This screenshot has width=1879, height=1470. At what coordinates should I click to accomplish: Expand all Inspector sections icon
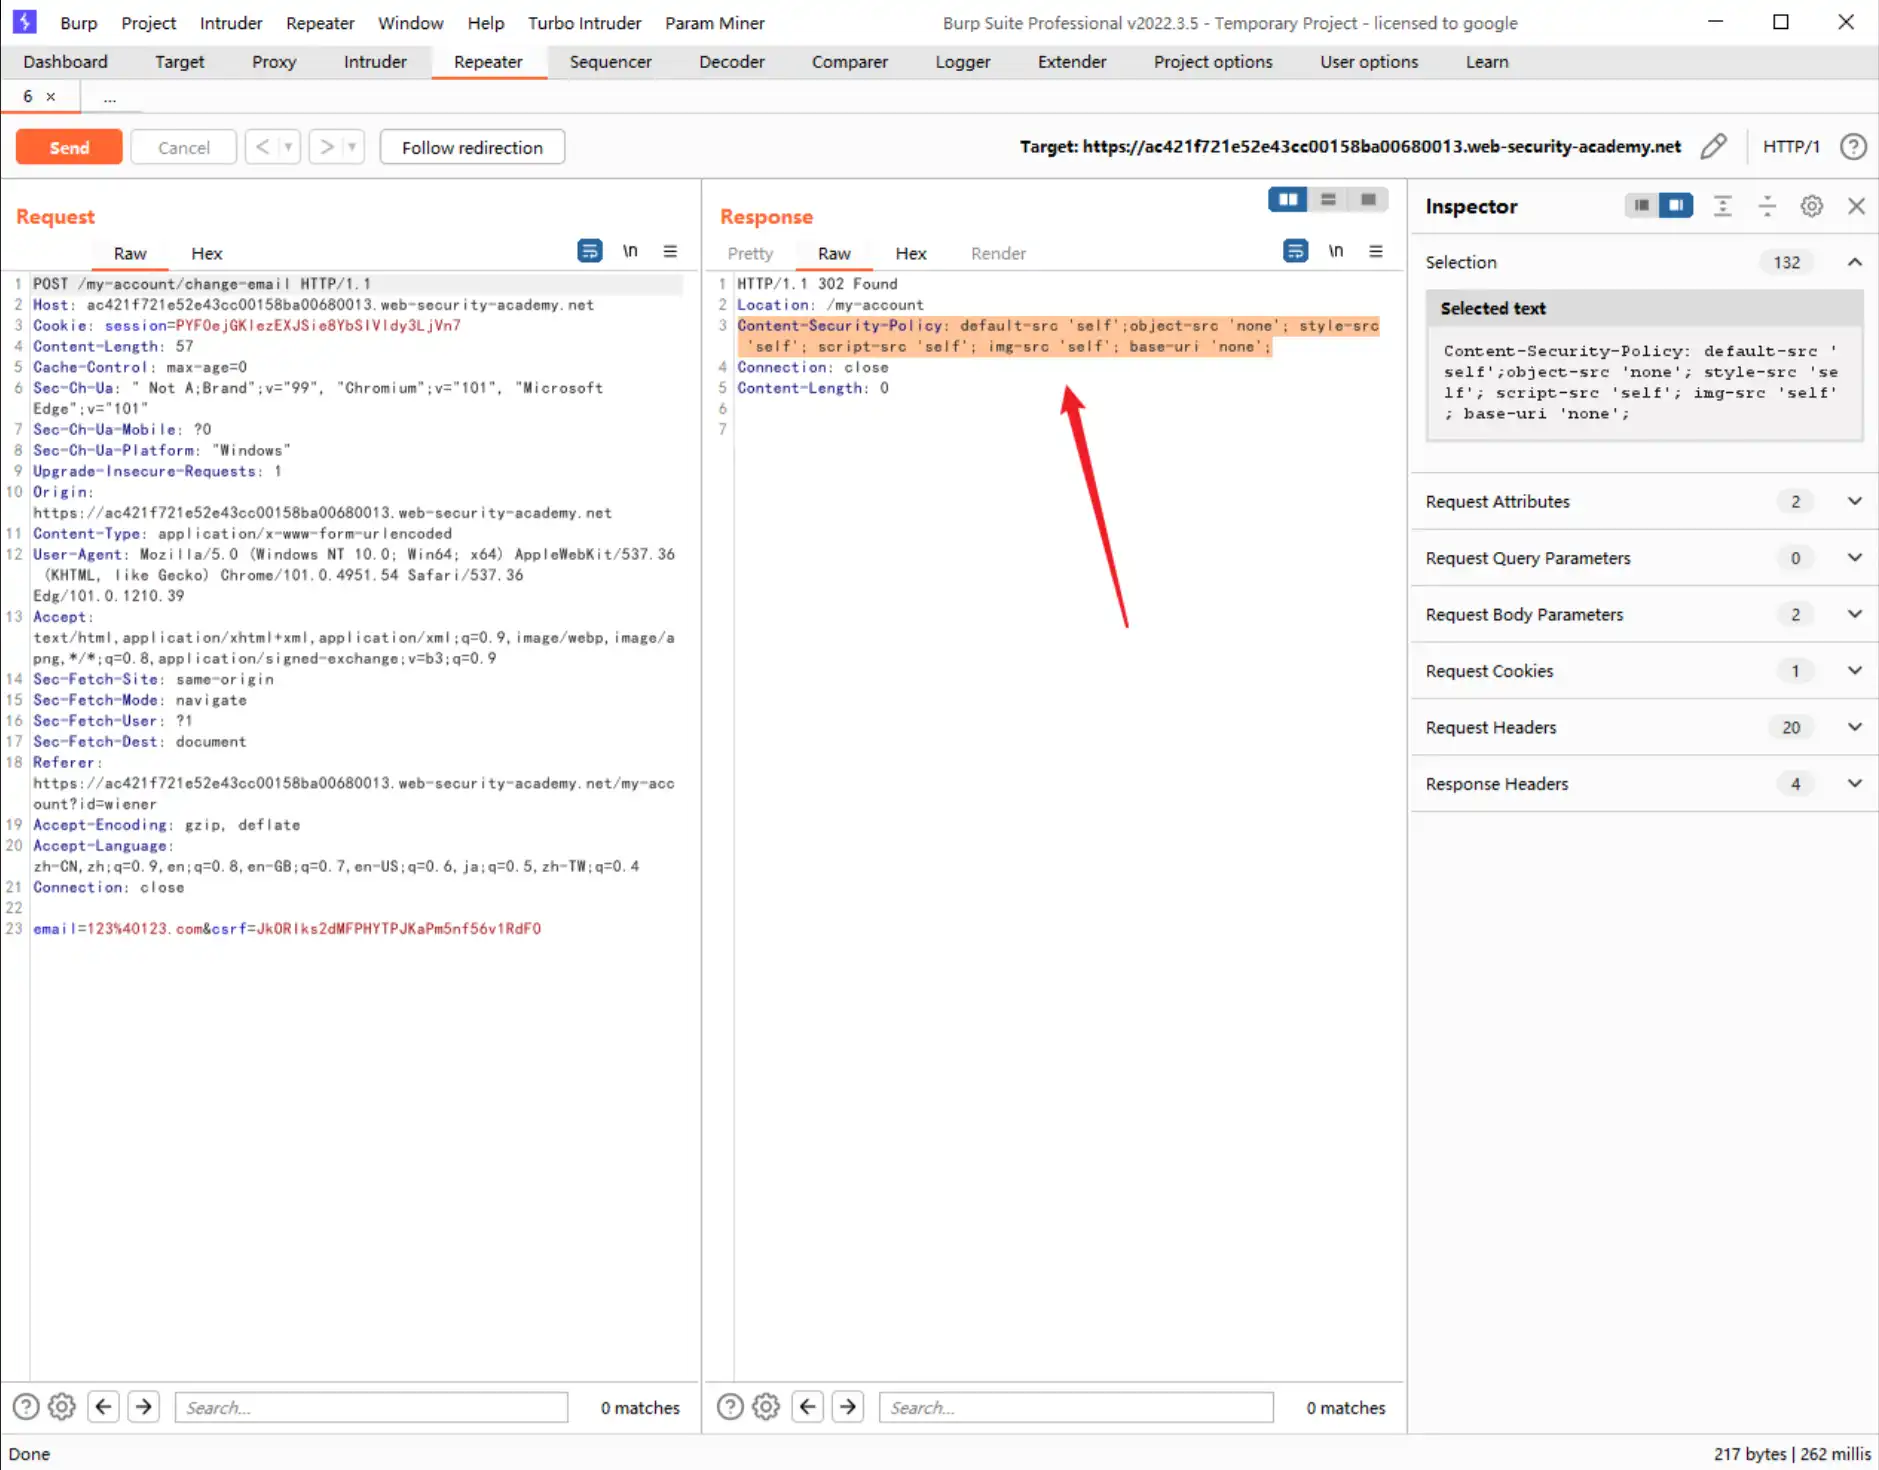coord(1722,206)
